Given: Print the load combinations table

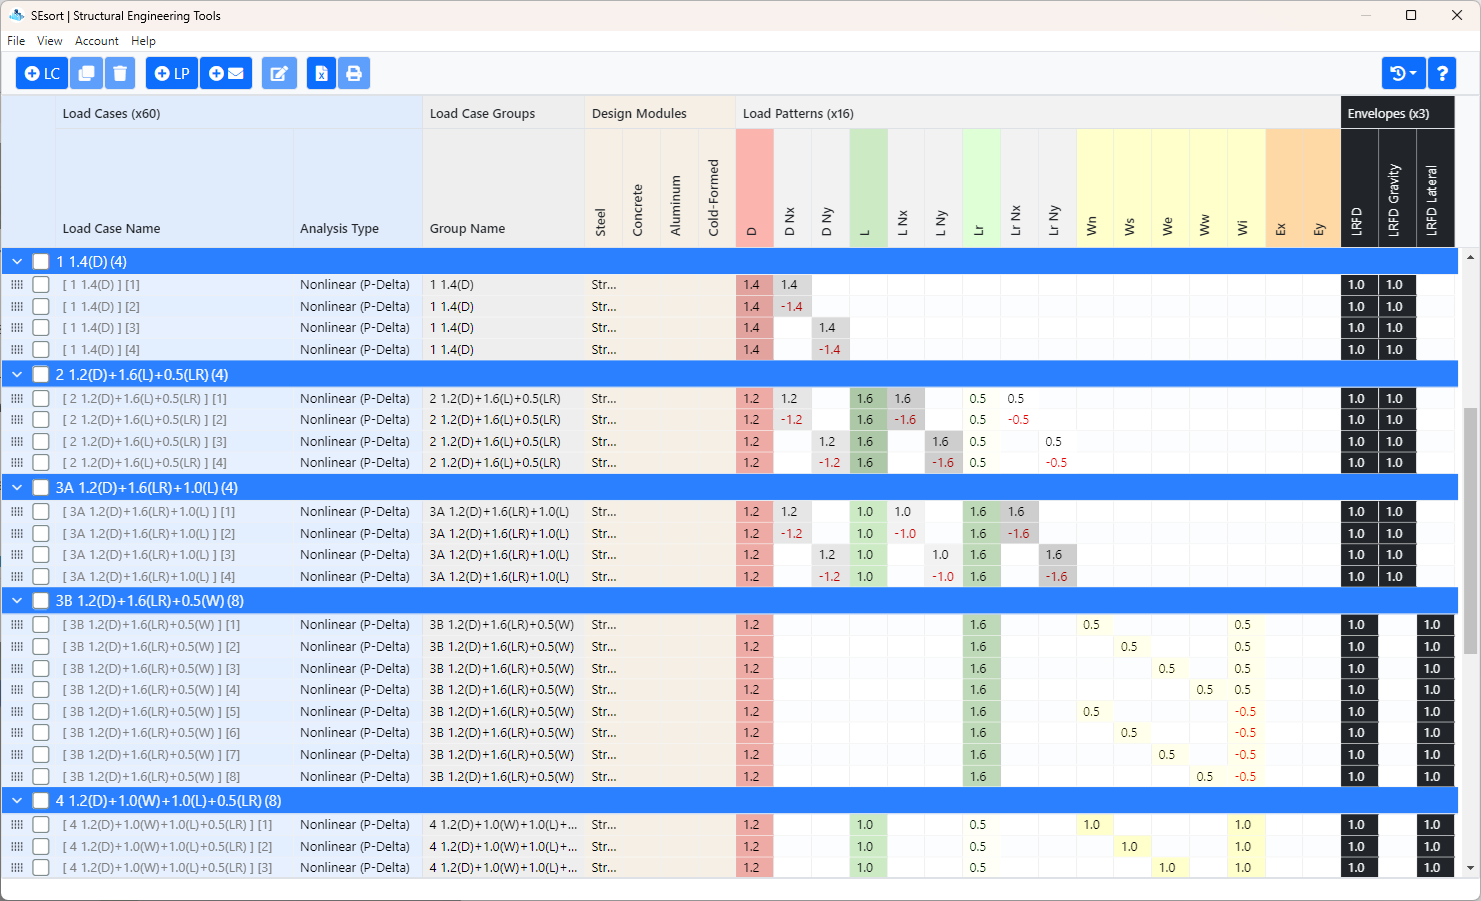Looking at the screenshot, I should (354, 73).
